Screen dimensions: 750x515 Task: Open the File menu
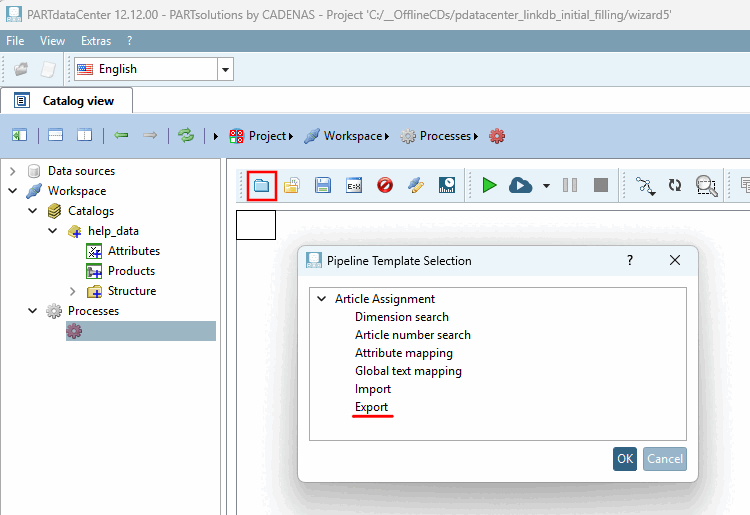[x=15, y=41]
